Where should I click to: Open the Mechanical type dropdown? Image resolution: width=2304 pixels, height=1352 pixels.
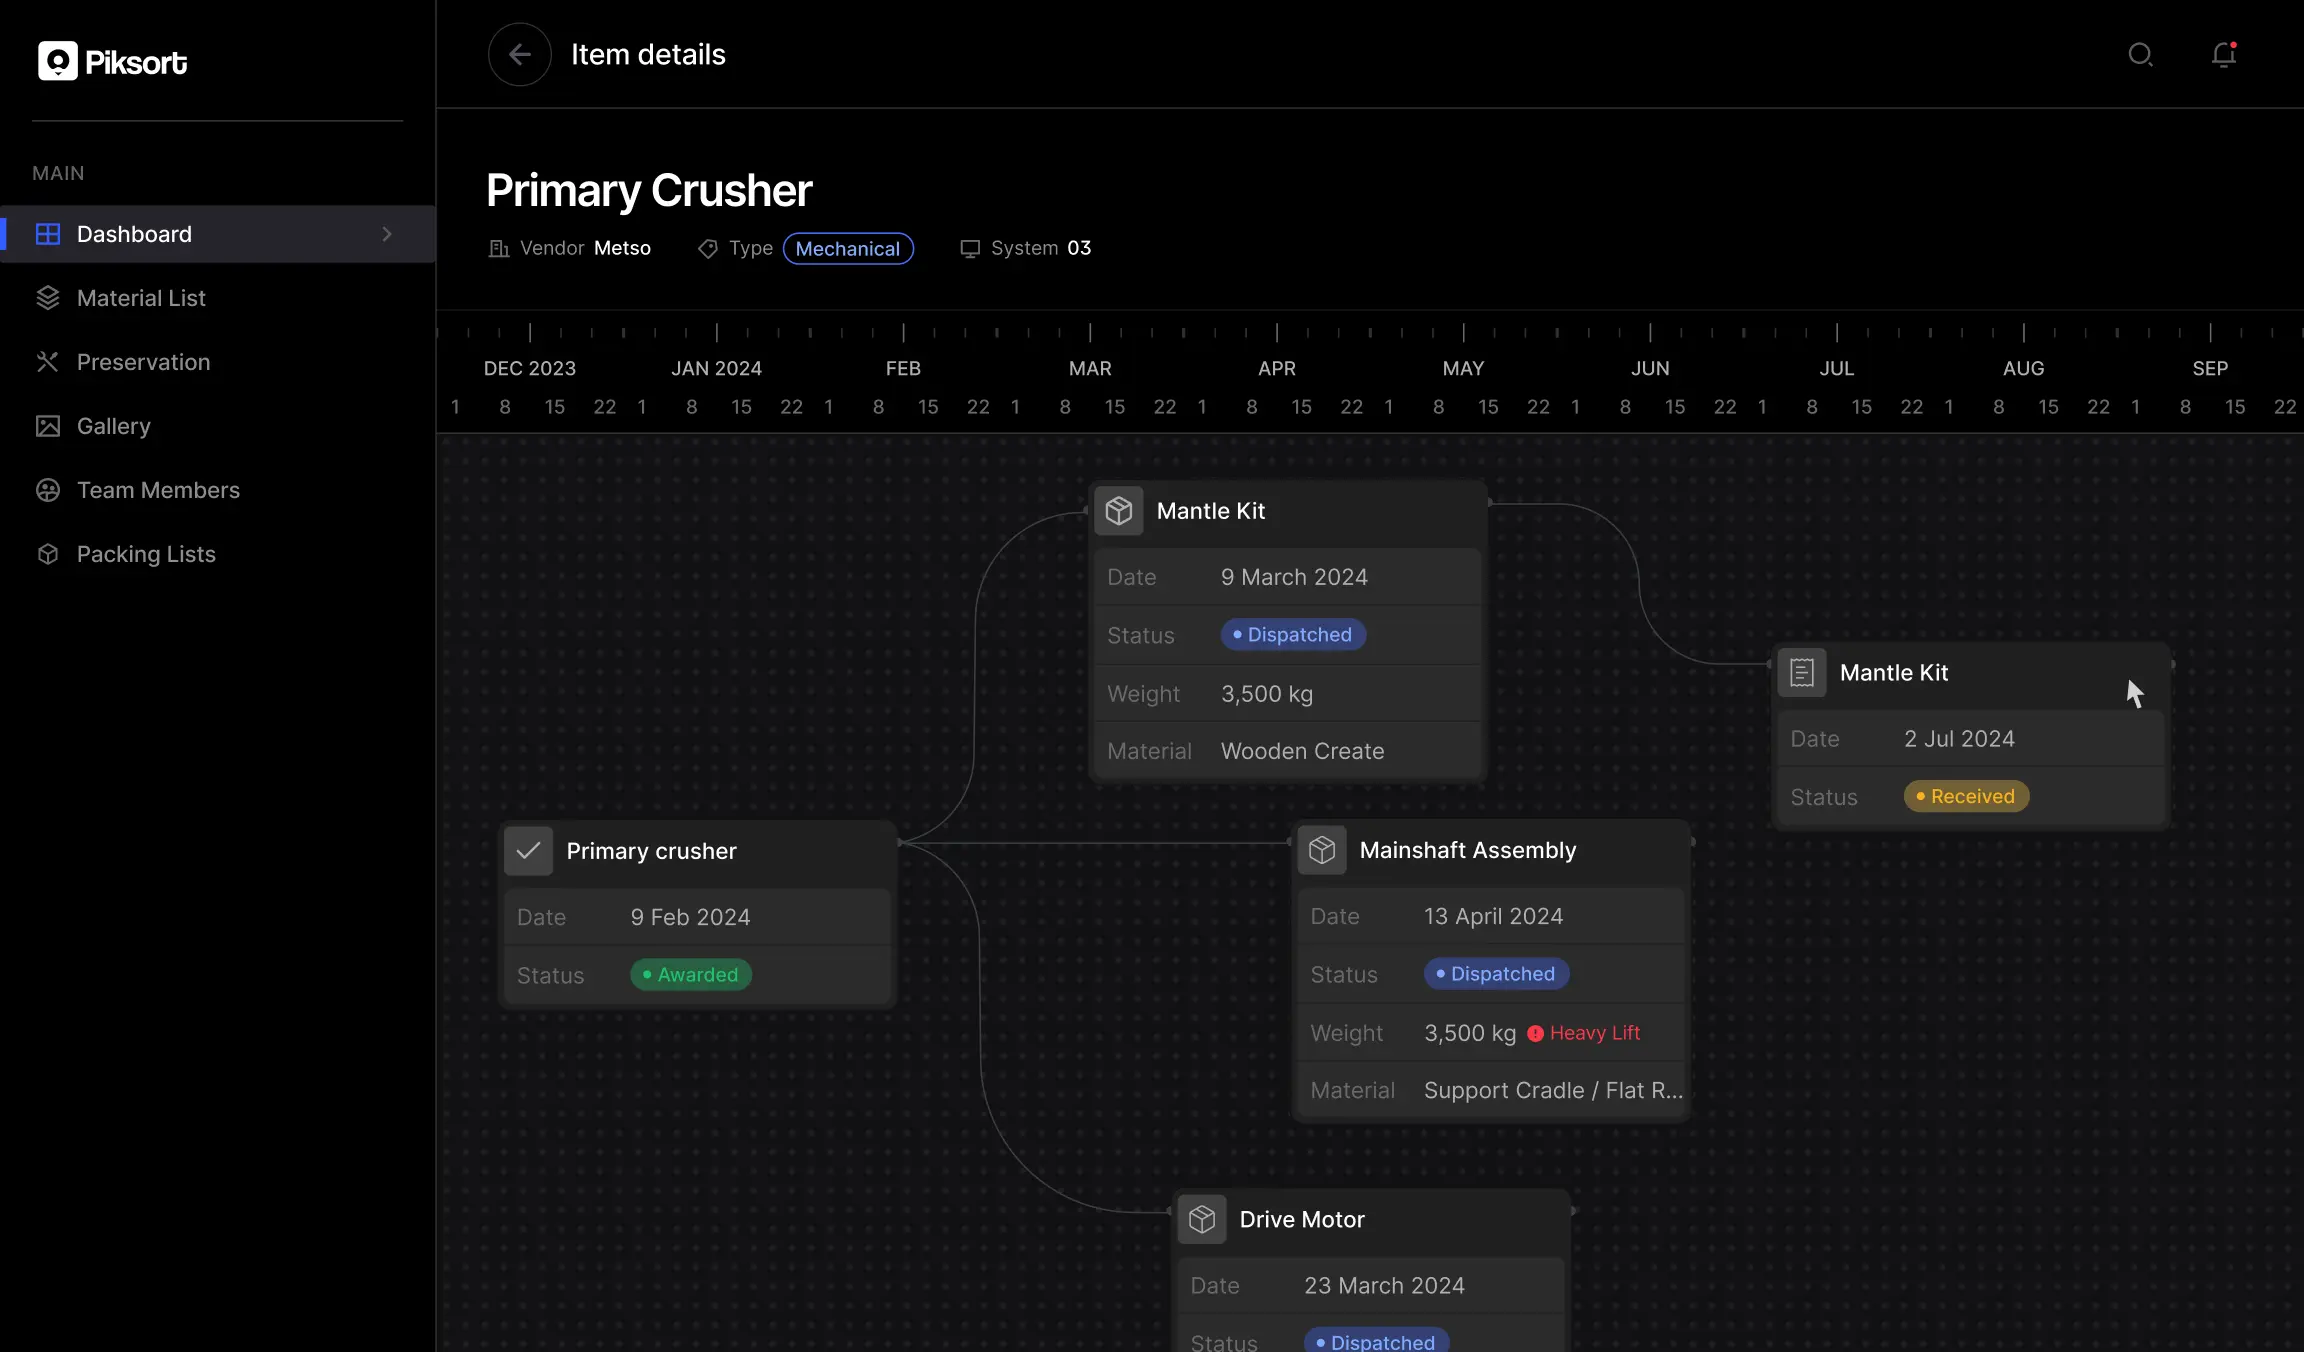pos(847,248)
